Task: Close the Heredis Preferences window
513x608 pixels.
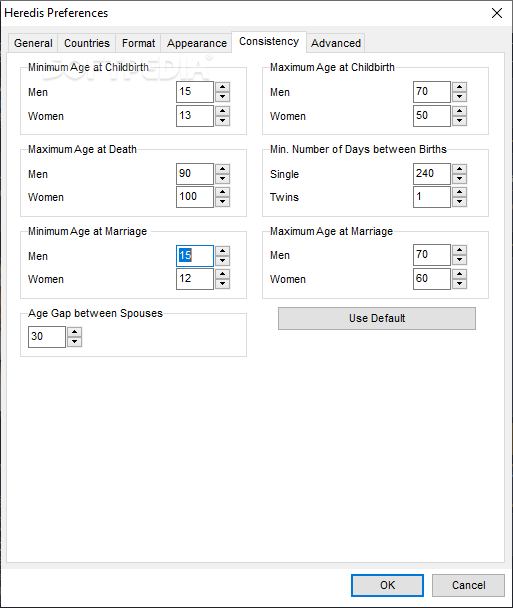Action: coord(497,13)
